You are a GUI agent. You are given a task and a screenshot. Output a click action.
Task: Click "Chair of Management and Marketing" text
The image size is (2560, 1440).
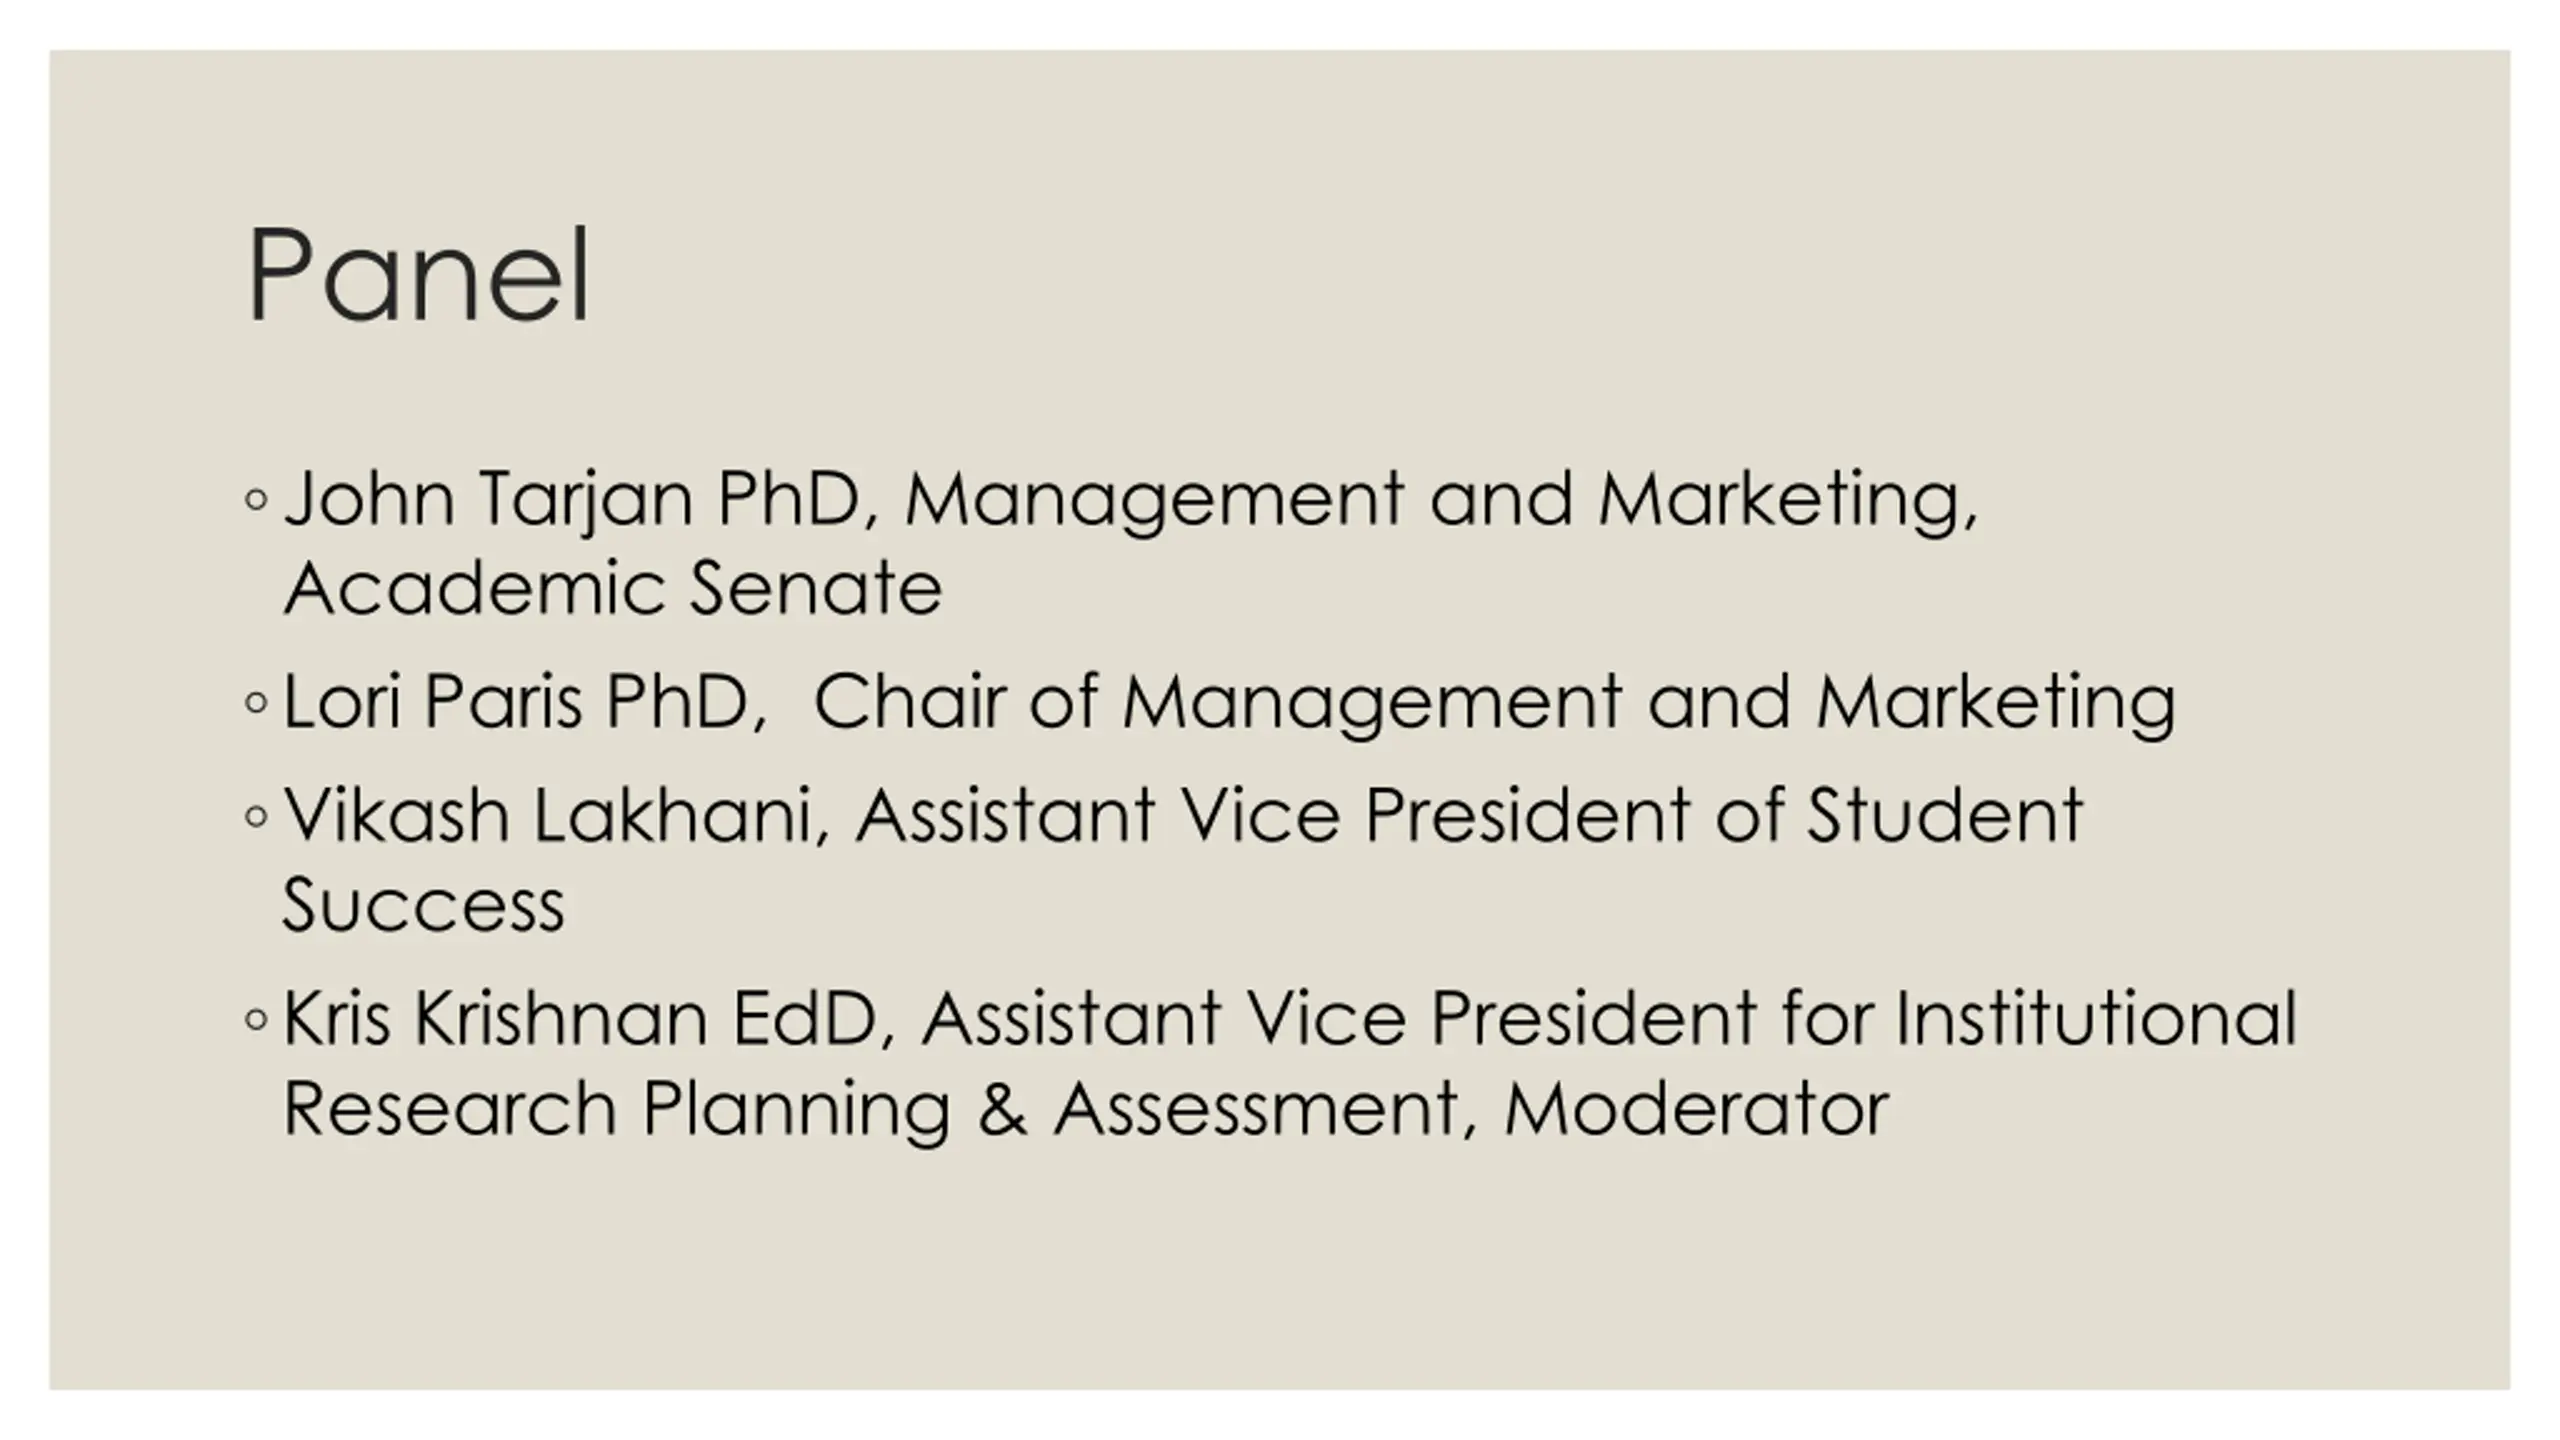tap(1495, 704)
